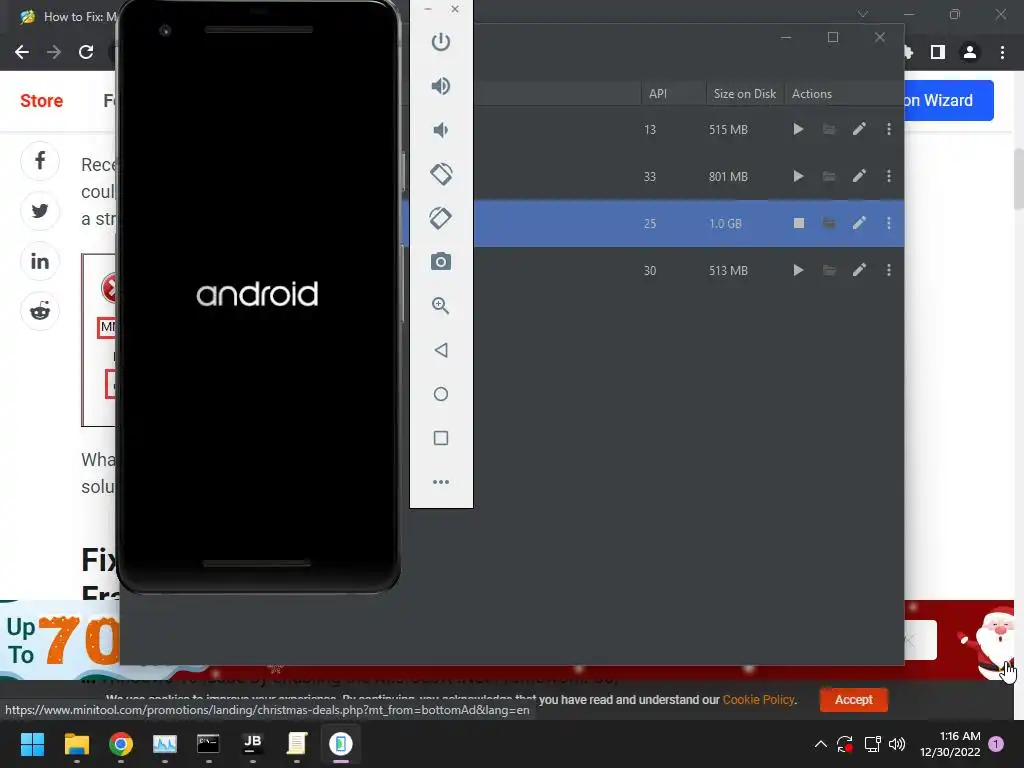Launch the API 13 device with play icon
The height and width of the screenshot is (768, 1024).
click(798, 129)
